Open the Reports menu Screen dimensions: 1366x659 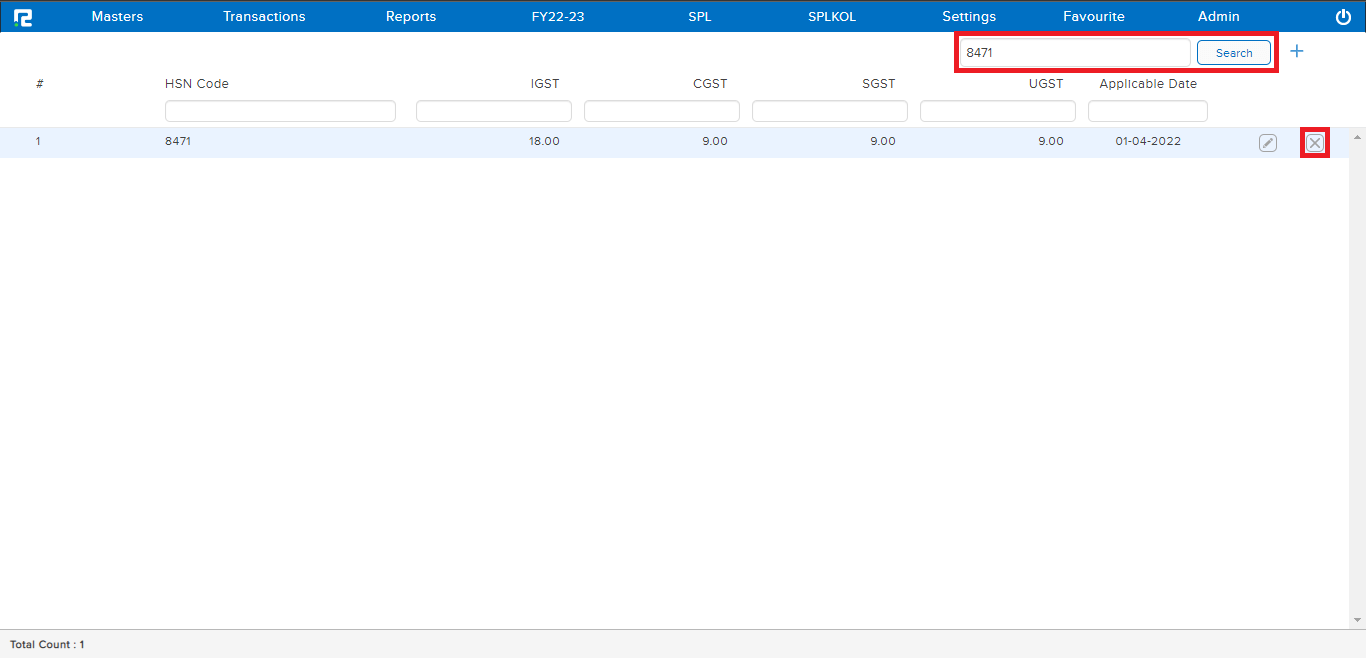tap(411, 17)
